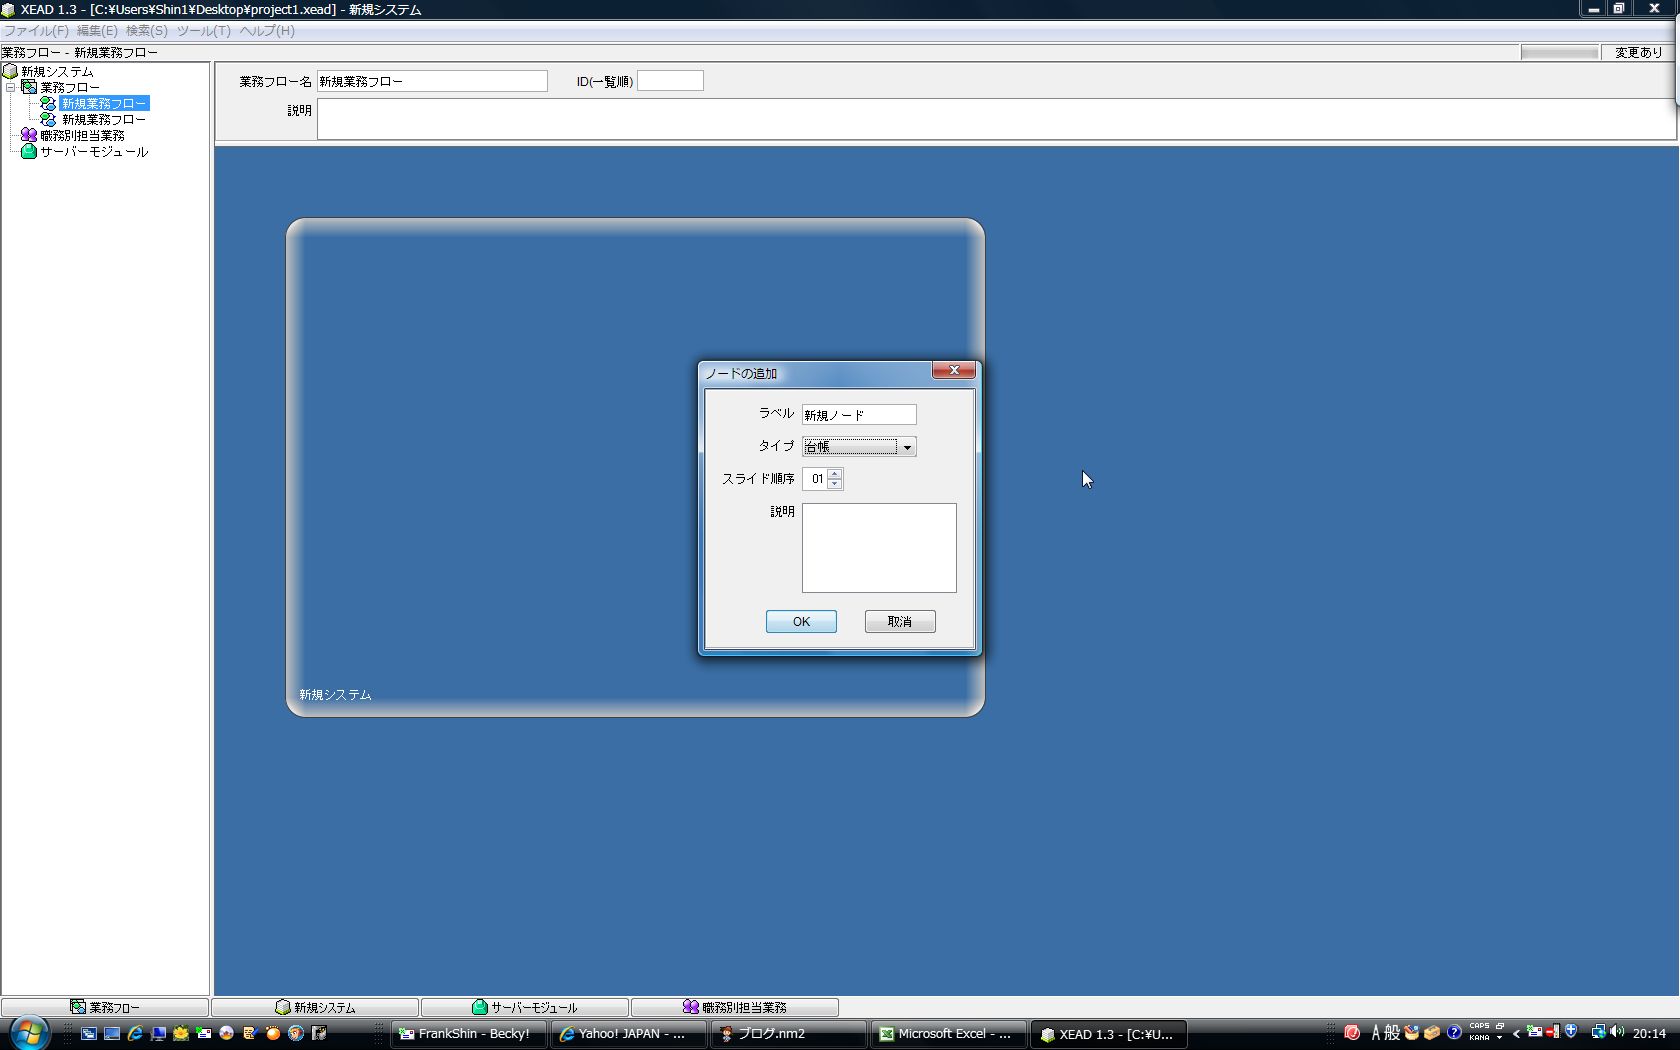Open the 検索(S) menu
The width and height of the screenshot is (1680, 1050).
click(147, 31)
